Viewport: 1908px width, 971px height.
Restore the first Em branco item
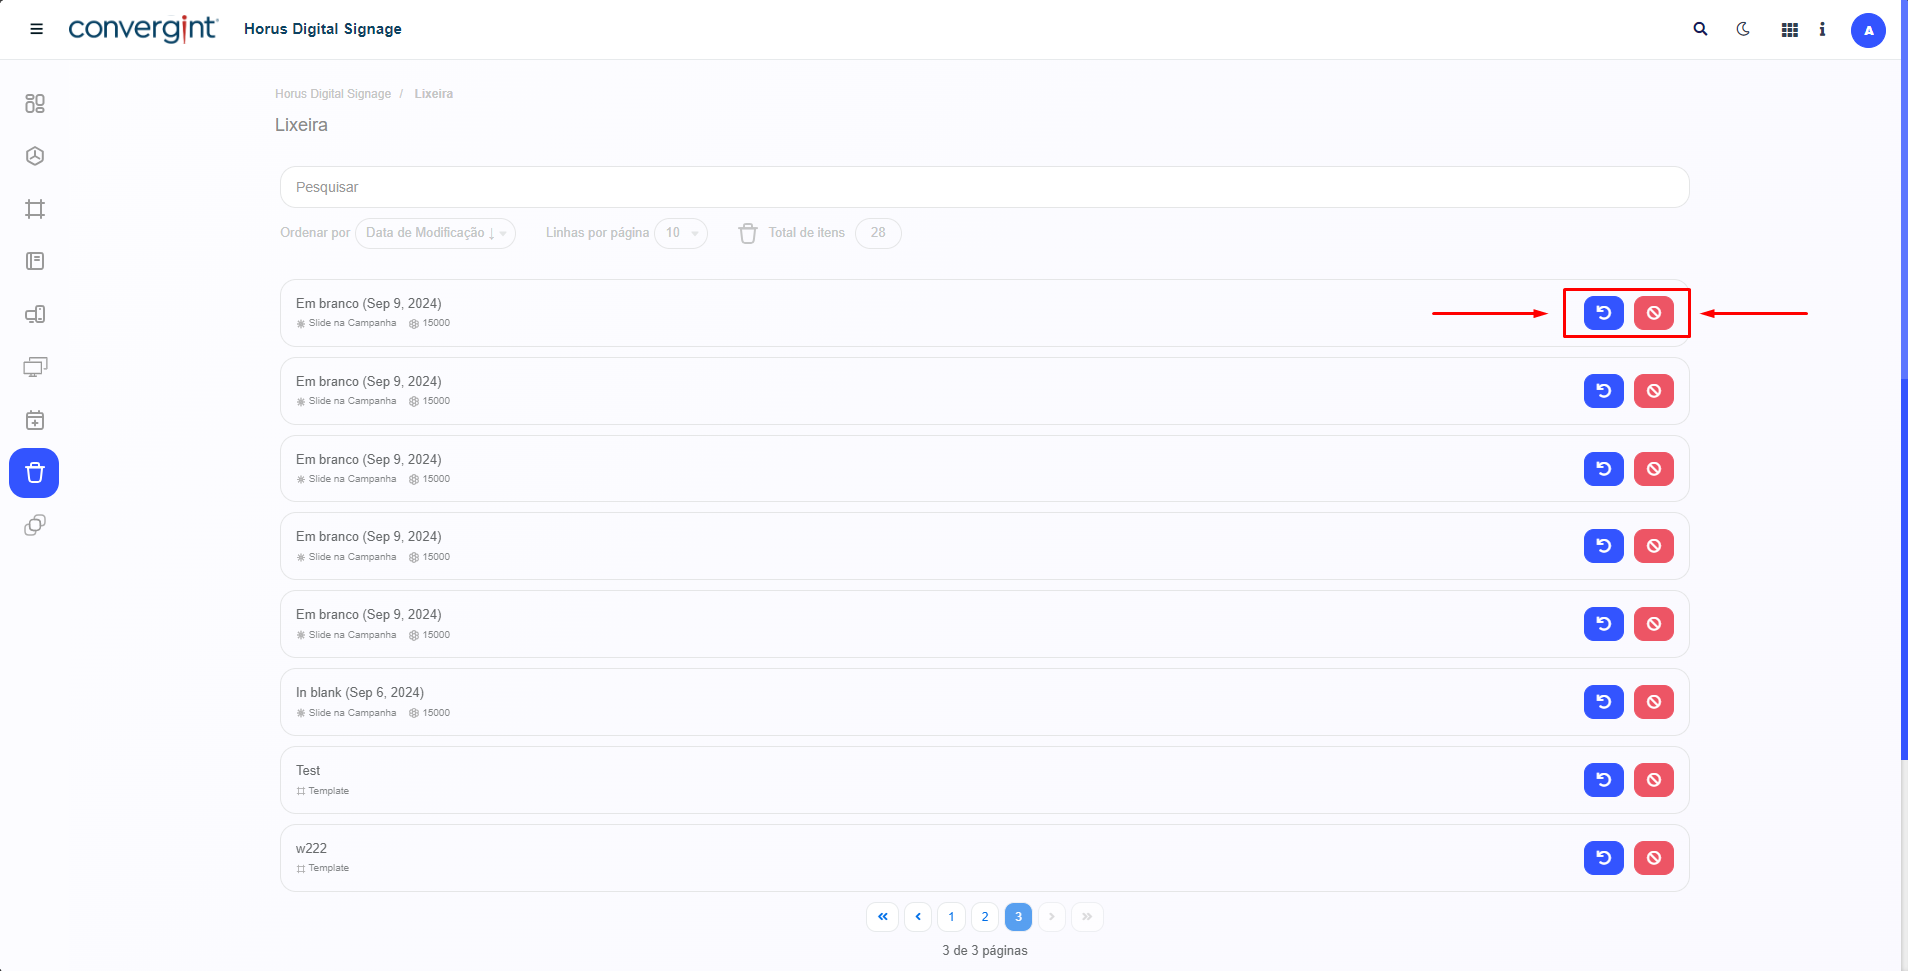1603,313
